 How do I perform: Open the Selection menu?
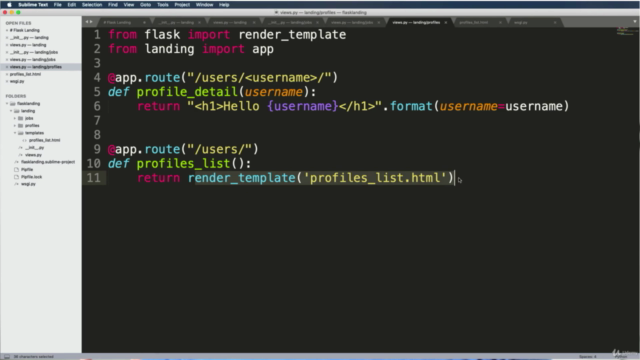pos(92,4)
